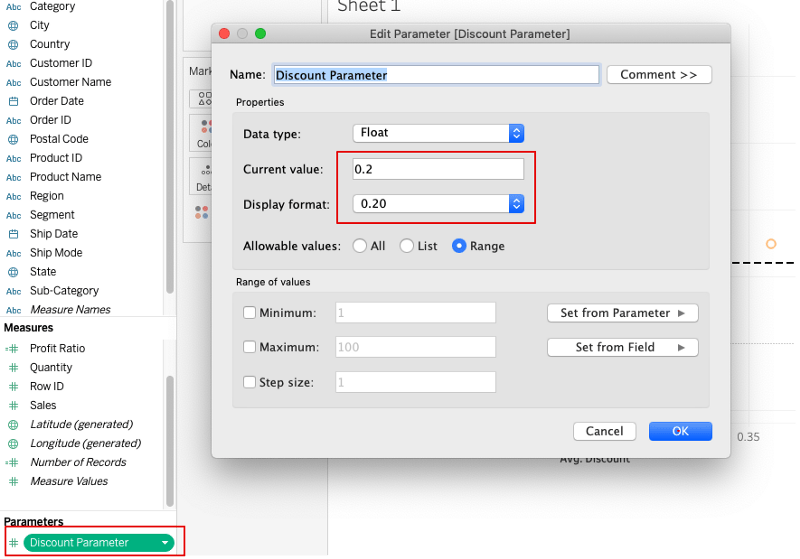Click the Cancel button
Screen dimensions: 800x559
point(605,431)
